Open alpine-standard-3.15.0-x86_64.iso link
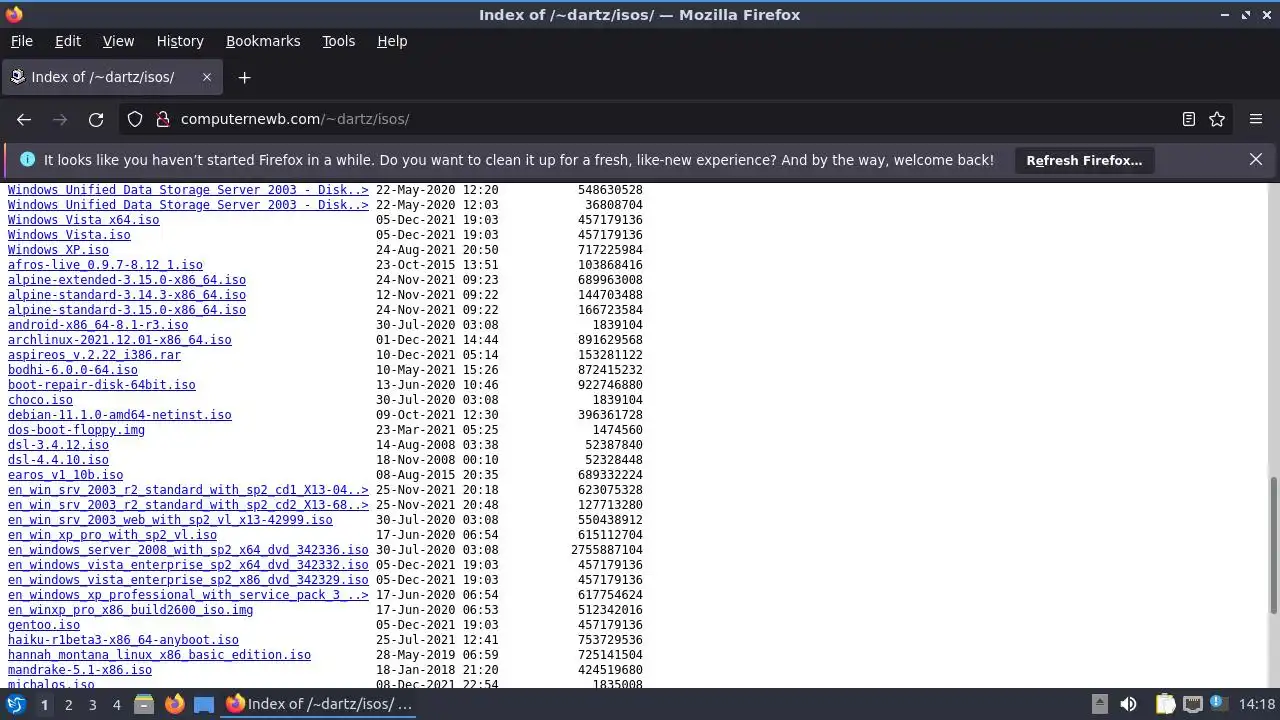 [x=127, y=310]
